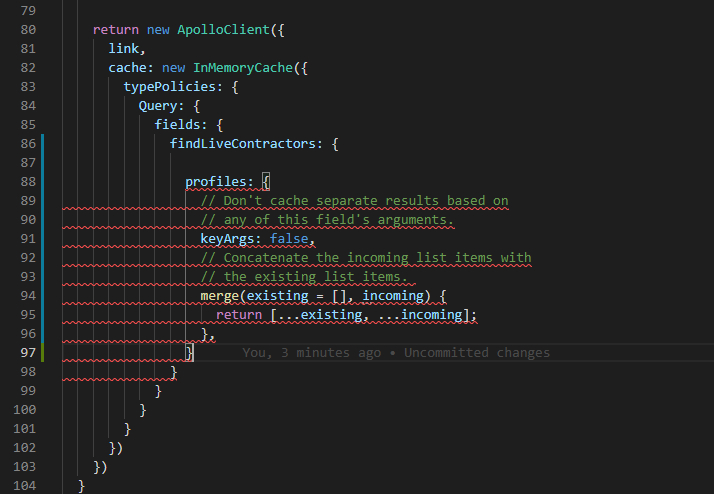The height and width of the screenshot is (494, 714).
Task: Click line number 88 in the gutter
Action: 28,182
